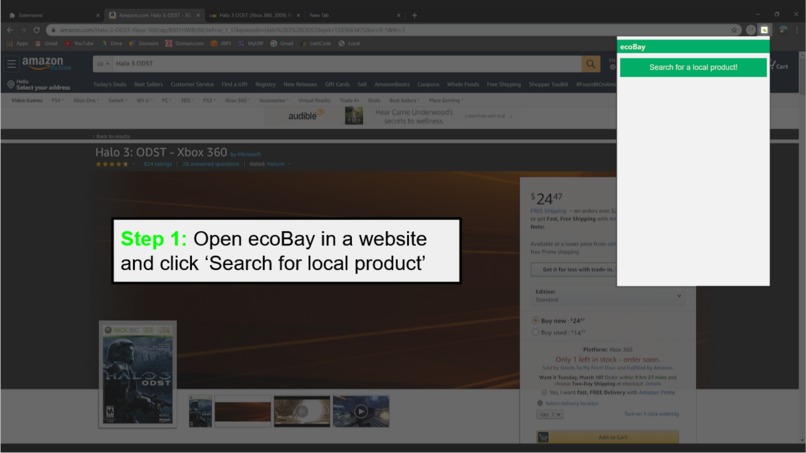Image resolution: width=806 pixels, height=453 pixels.
Task: Expand the PS4 category menu
Action: coord(57,100)
